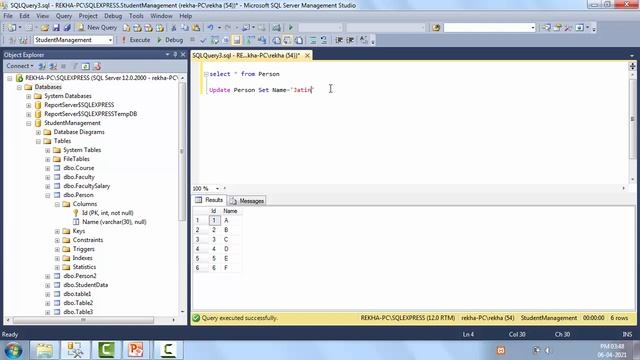Image resolution: width=640 pixels, height=360 pixels.
Task: Toggle Object Explorer auto-hide pin
Action: [175, 55]
